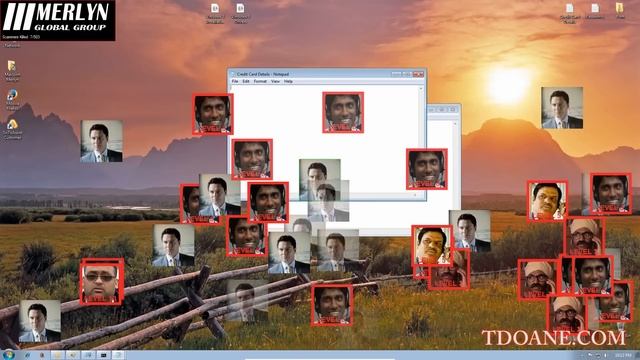Viewport: 640px width, 360px height.
Task: Click the lone businessman photo over the left mountains
Action: [102, 141]
